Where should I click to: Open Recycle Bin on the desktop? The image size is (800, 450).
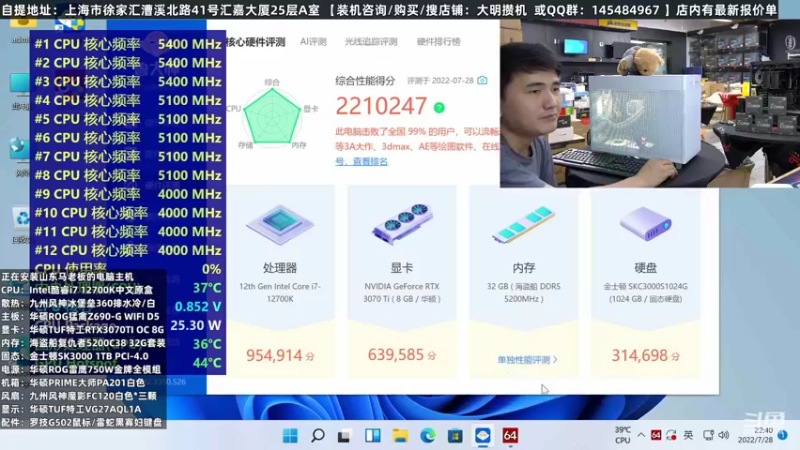[x=21, y=224]
